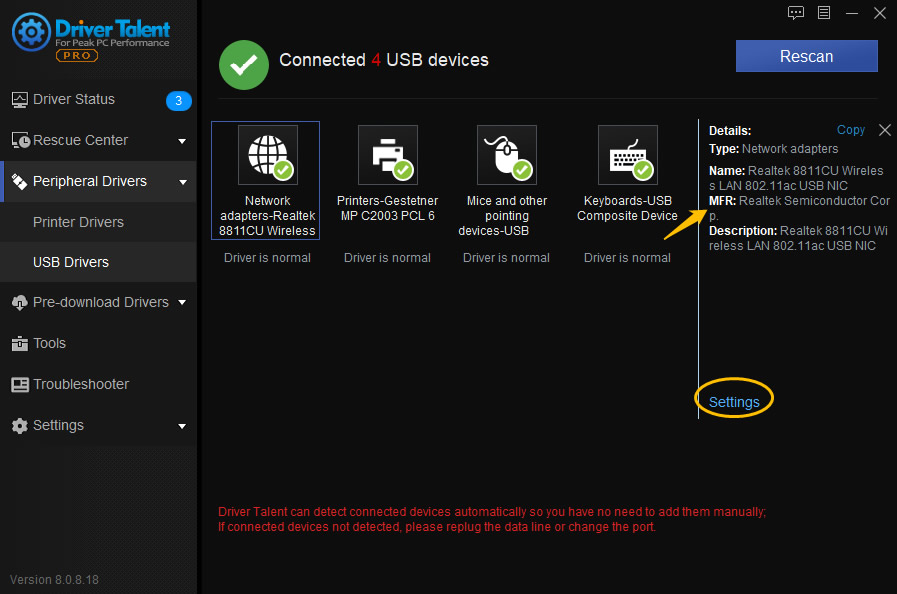Click the Driver Talent title text
Image resolution: width=897 pixels, height=594 pixels.
[113, 28]
